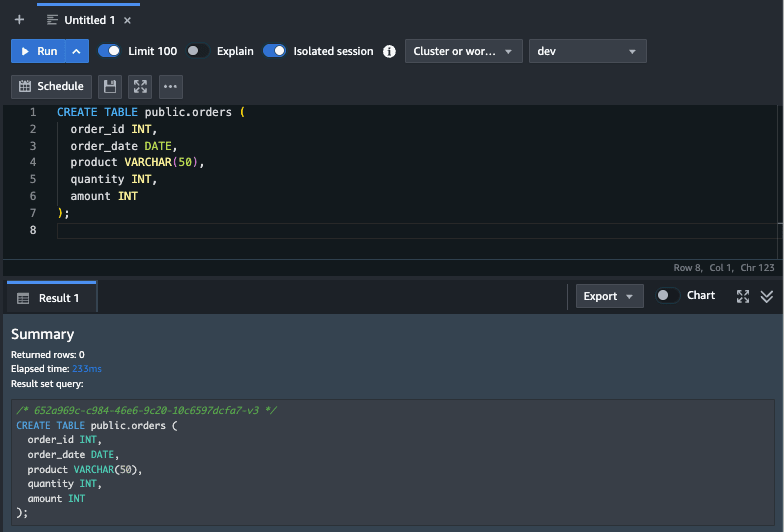The width and height of the screenshot is (784, 532).
Task: Toggle Limit 100 switch
Action: point(109,50)
